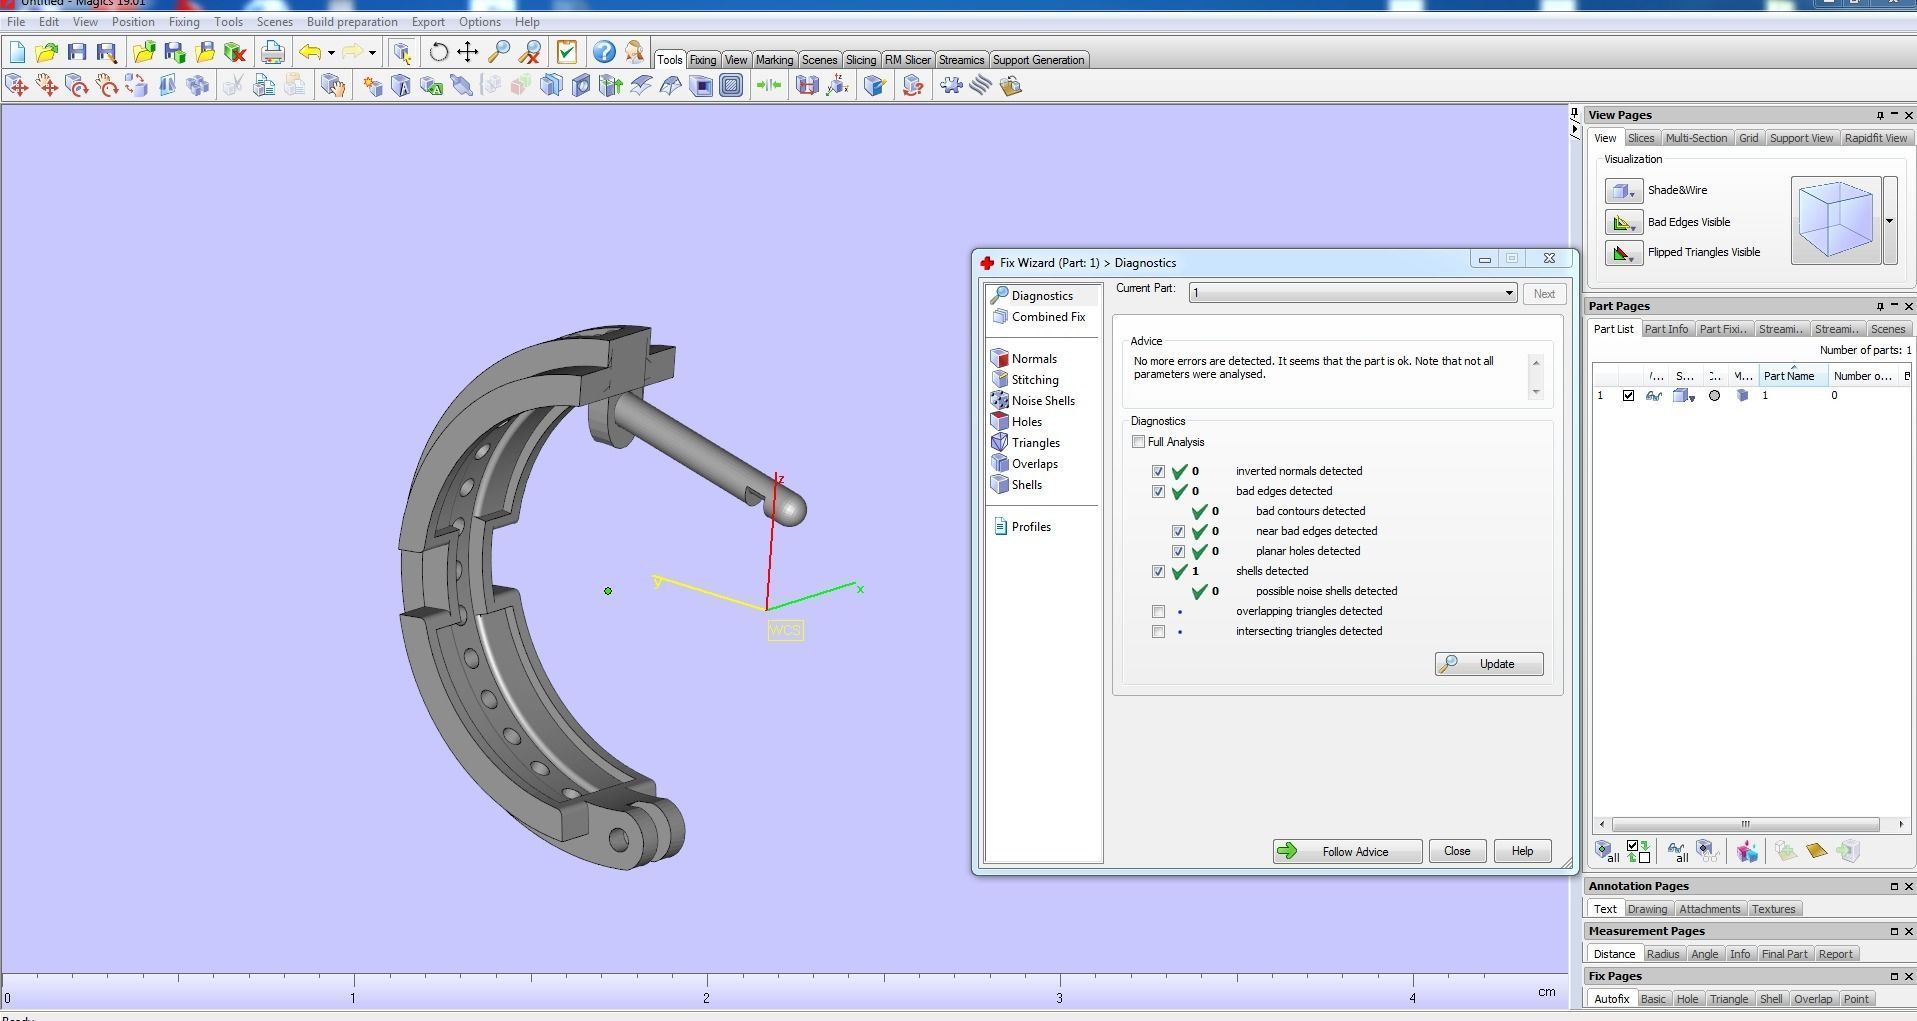Uncheck the near bad edges detected checkbox
The width and height of the screenshot is (1917, 1021).
pyautogui.click(x=1178, y=531)
